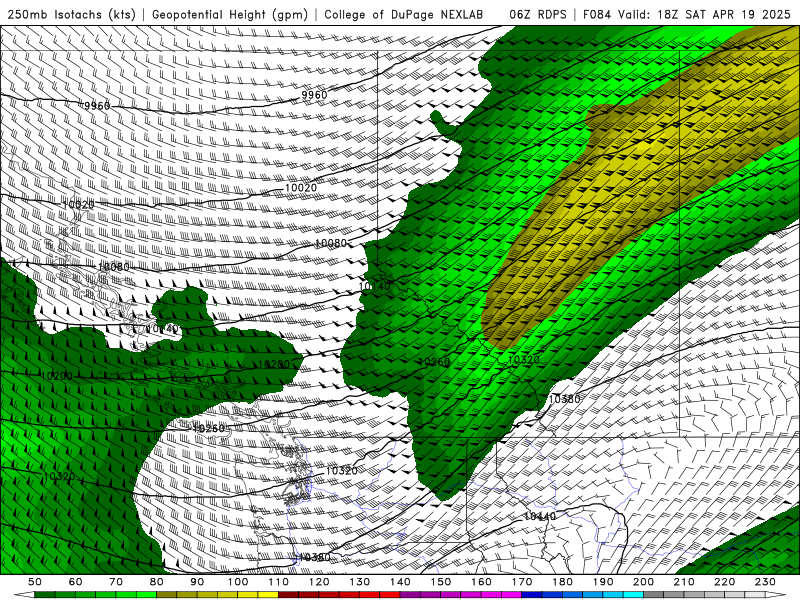The width and height of the screenshot is (800, 600).
Task: Select the dark red swatch after 110
Action: coord(288,595)
